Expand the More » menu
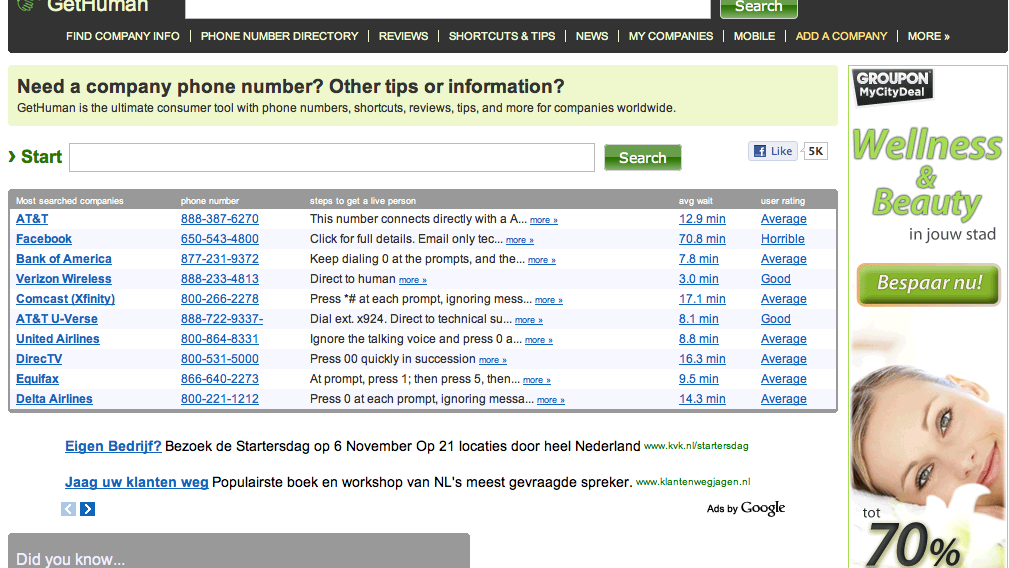Image resolution: width=1009 pixels, height=568 pixels. (929, 36)
